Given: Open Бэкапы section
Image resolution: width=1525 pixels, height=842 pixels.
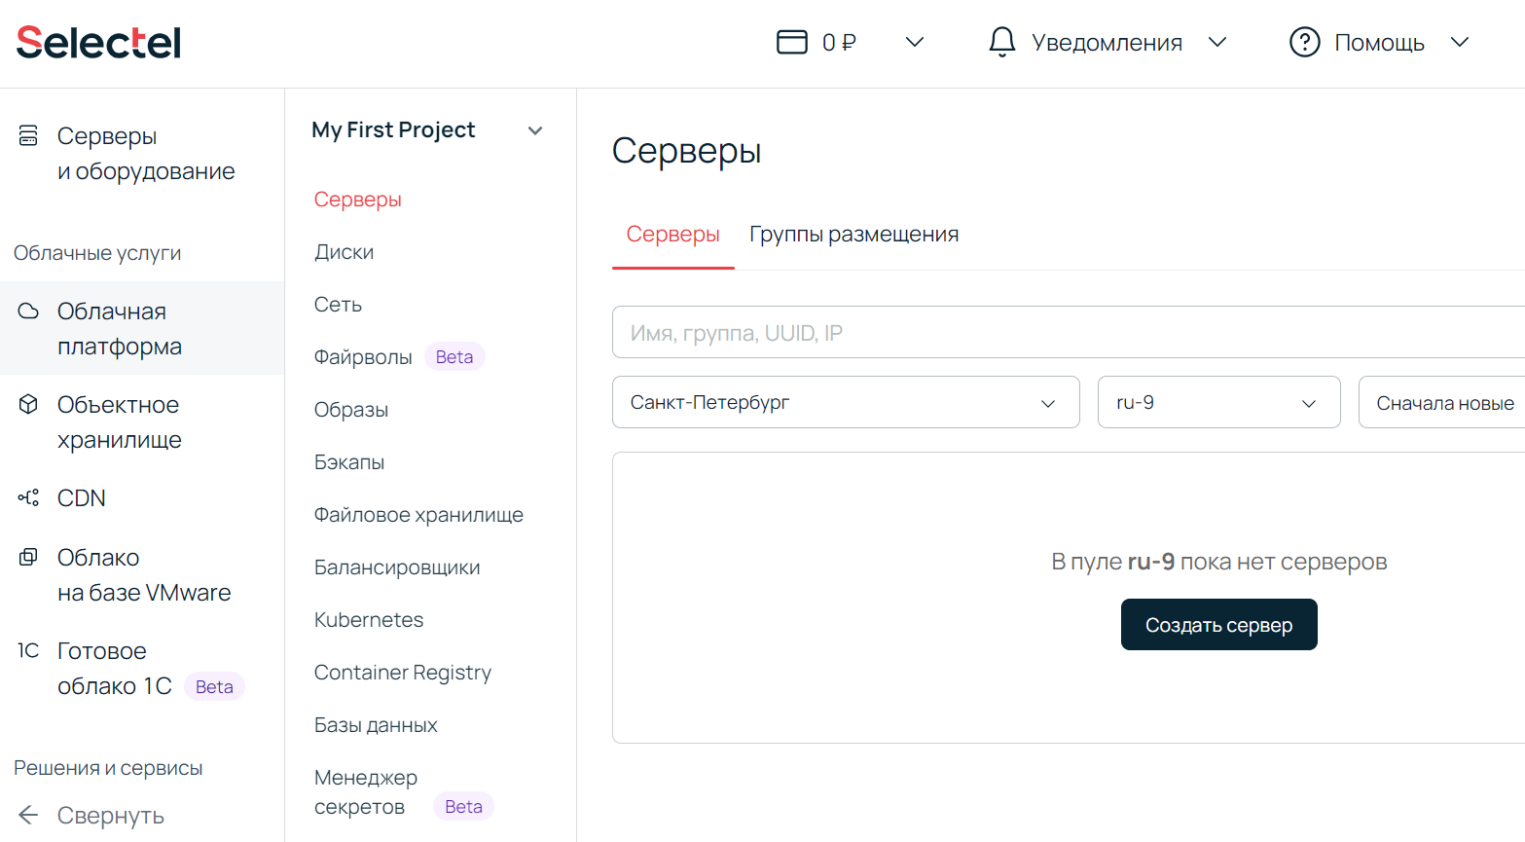Looking at the screenshot, I should pyautogui.click(x=349, y=462).
